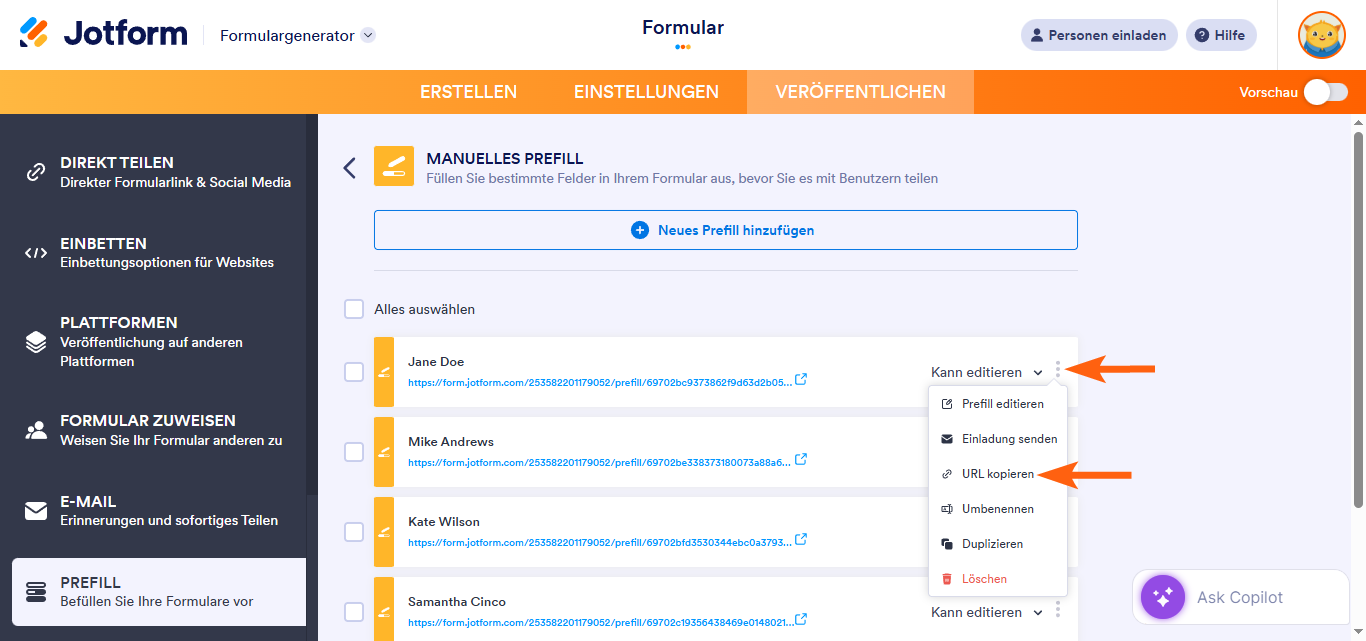Screen dimensions: 1366x641
Task: Open the Kann editieren dropdown for Jane Doe
Action: pos(987,371)
